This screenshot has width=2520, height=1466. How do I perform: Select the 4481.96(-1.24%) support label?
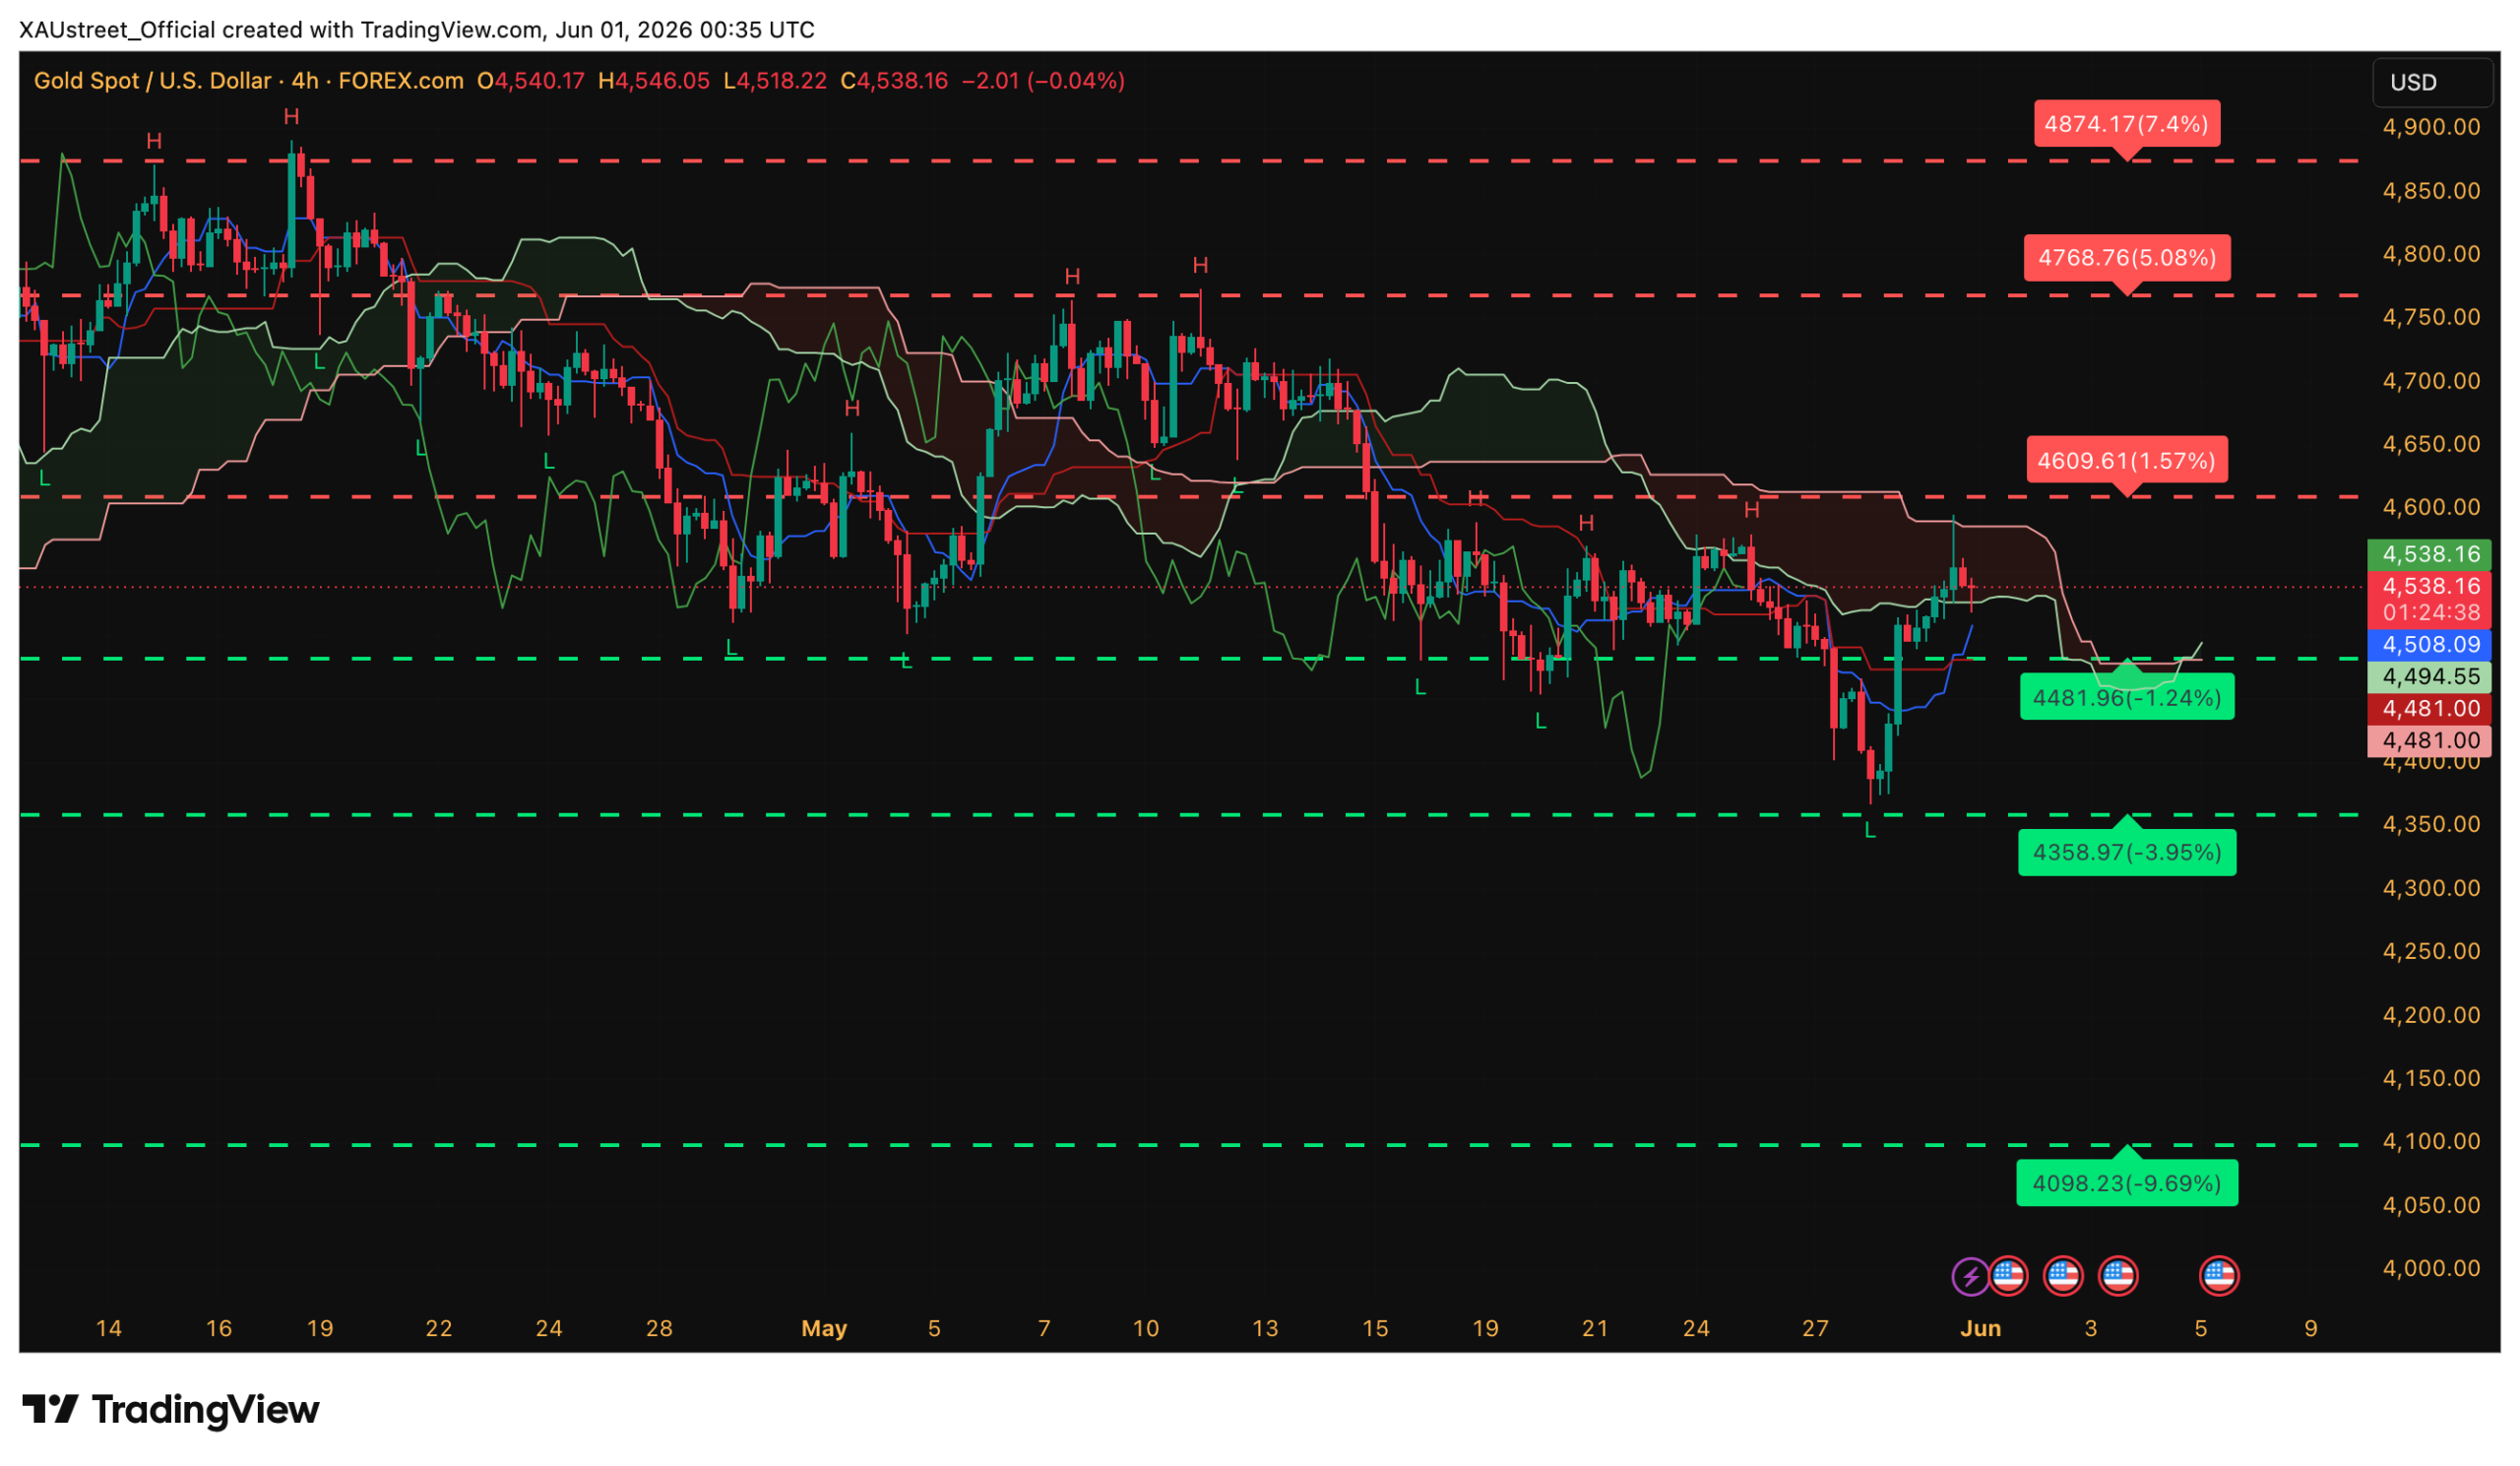2126,697
